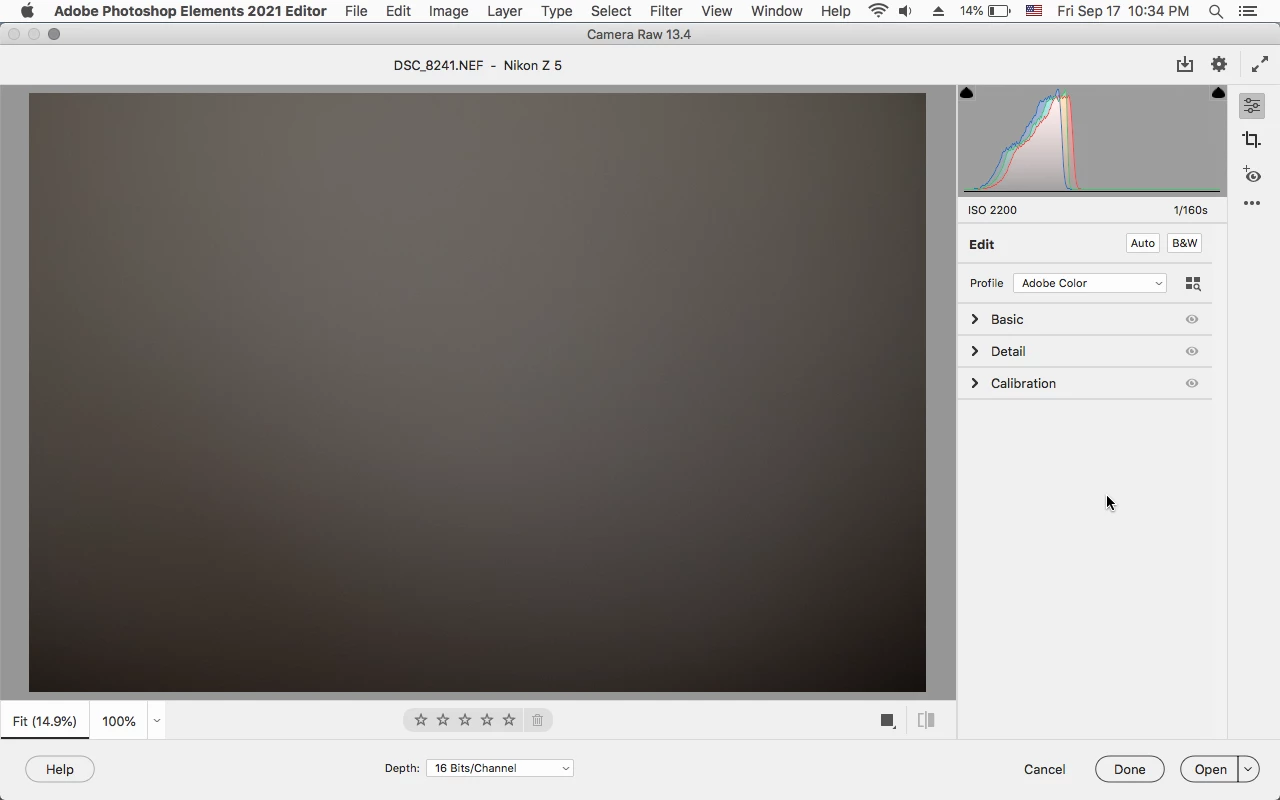Screen dimensions: 1280x800
Task: Open Camera Raw preferences gear icon
Action: click(x=1219, y=65)
